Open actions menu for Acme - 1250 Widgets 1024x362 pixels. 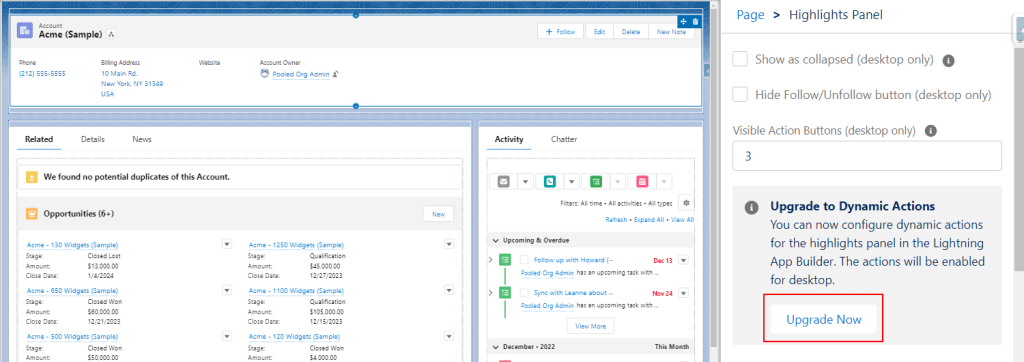point(449,244)
